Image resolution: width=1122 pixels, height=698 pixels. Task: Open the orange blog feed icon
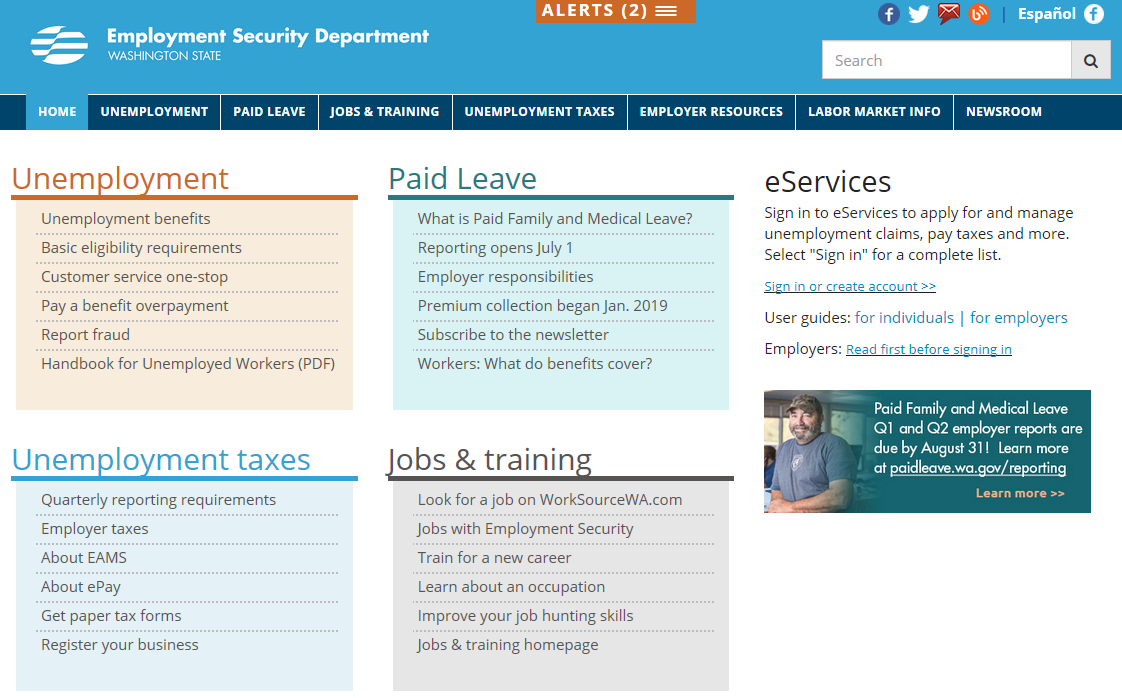coord(979,14)
